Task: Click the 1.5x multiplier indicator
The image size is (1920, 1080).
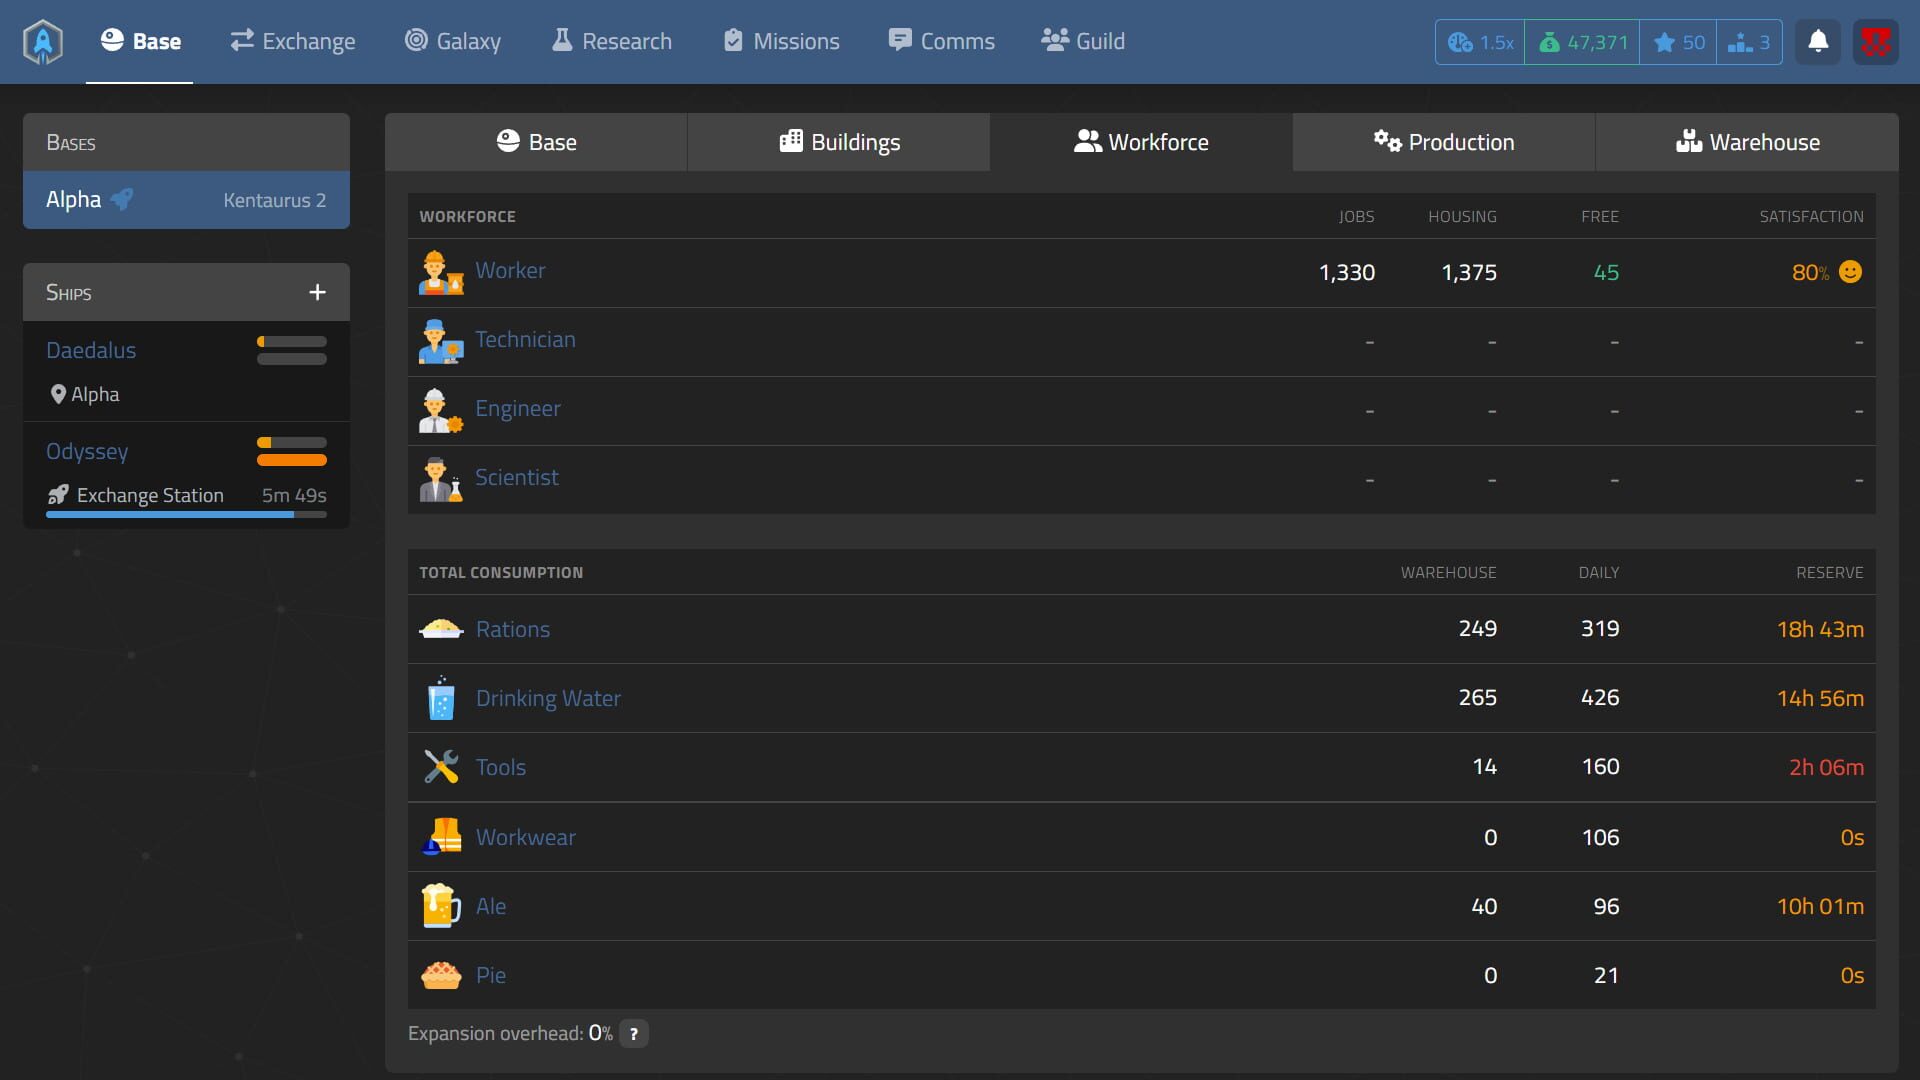Action: coord(1480,42)
